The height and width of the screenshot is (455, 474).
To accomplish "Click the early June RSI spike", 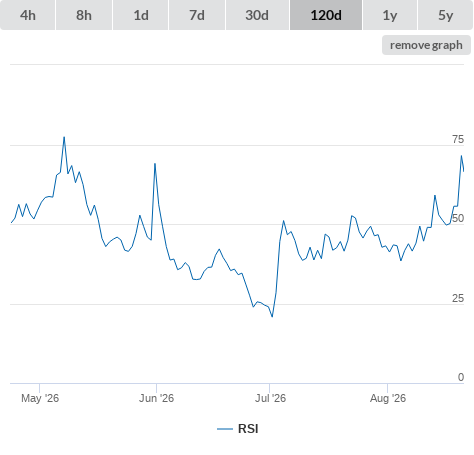I will coord(155,164).
